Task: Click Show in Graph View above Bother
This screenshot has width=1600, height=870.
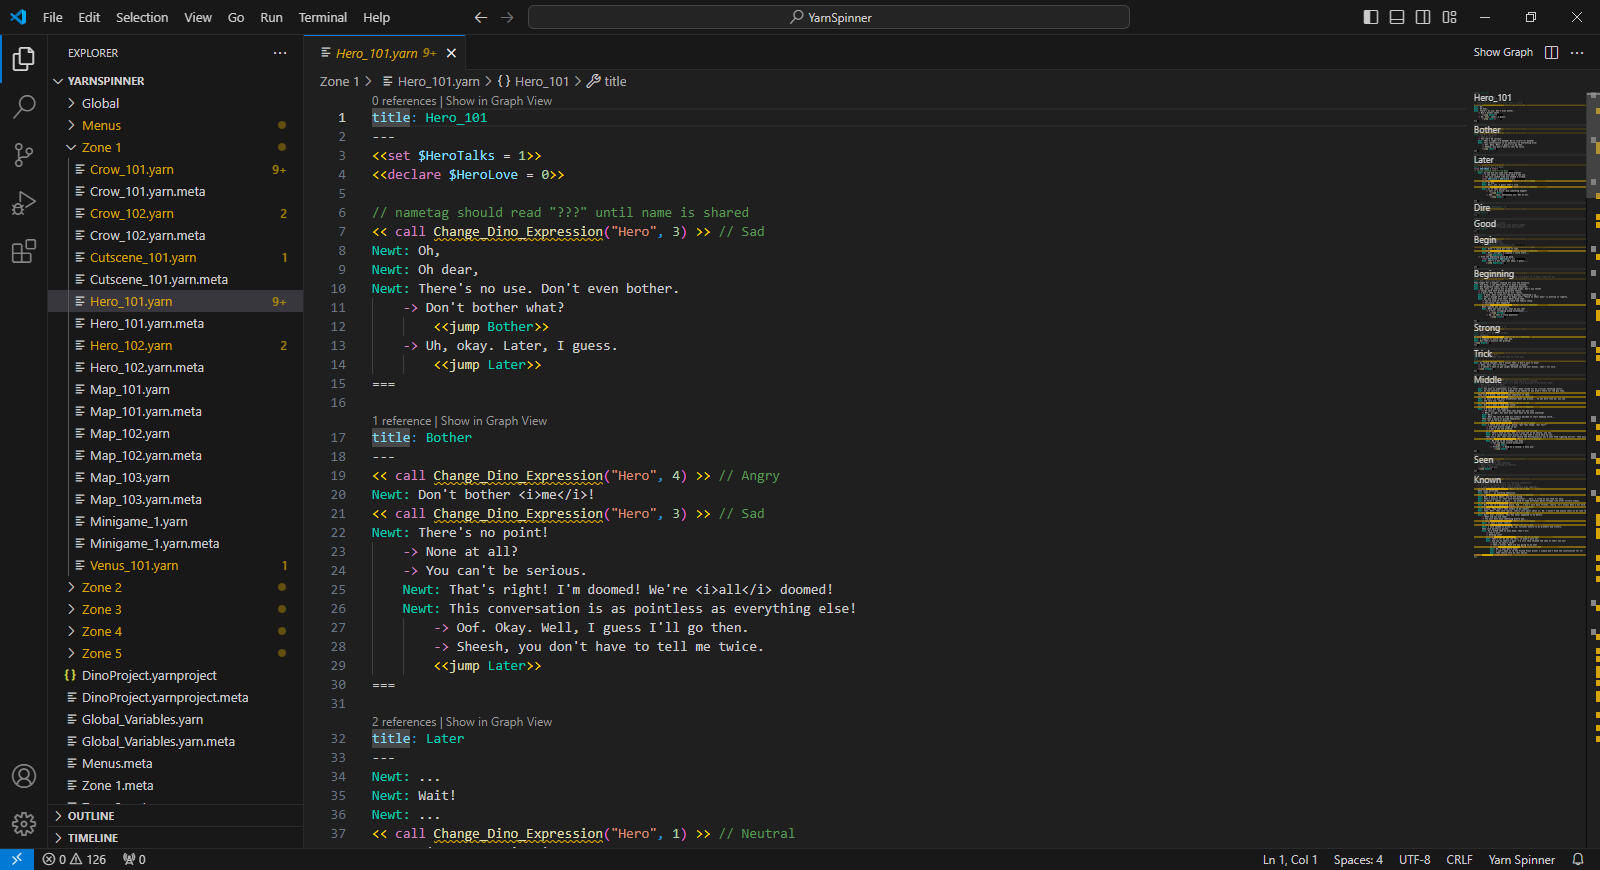Action: (494, 421)
